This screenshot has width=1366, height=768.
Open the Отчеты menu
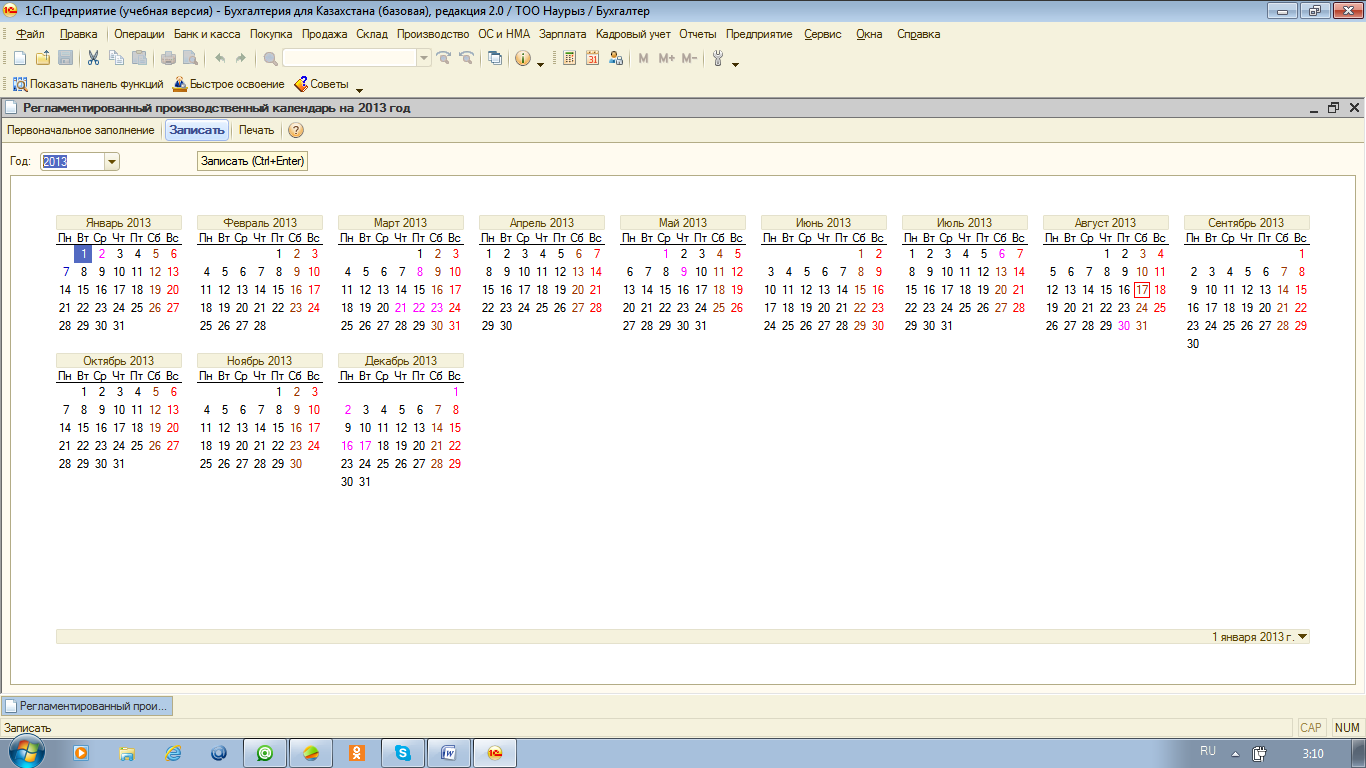698,34
